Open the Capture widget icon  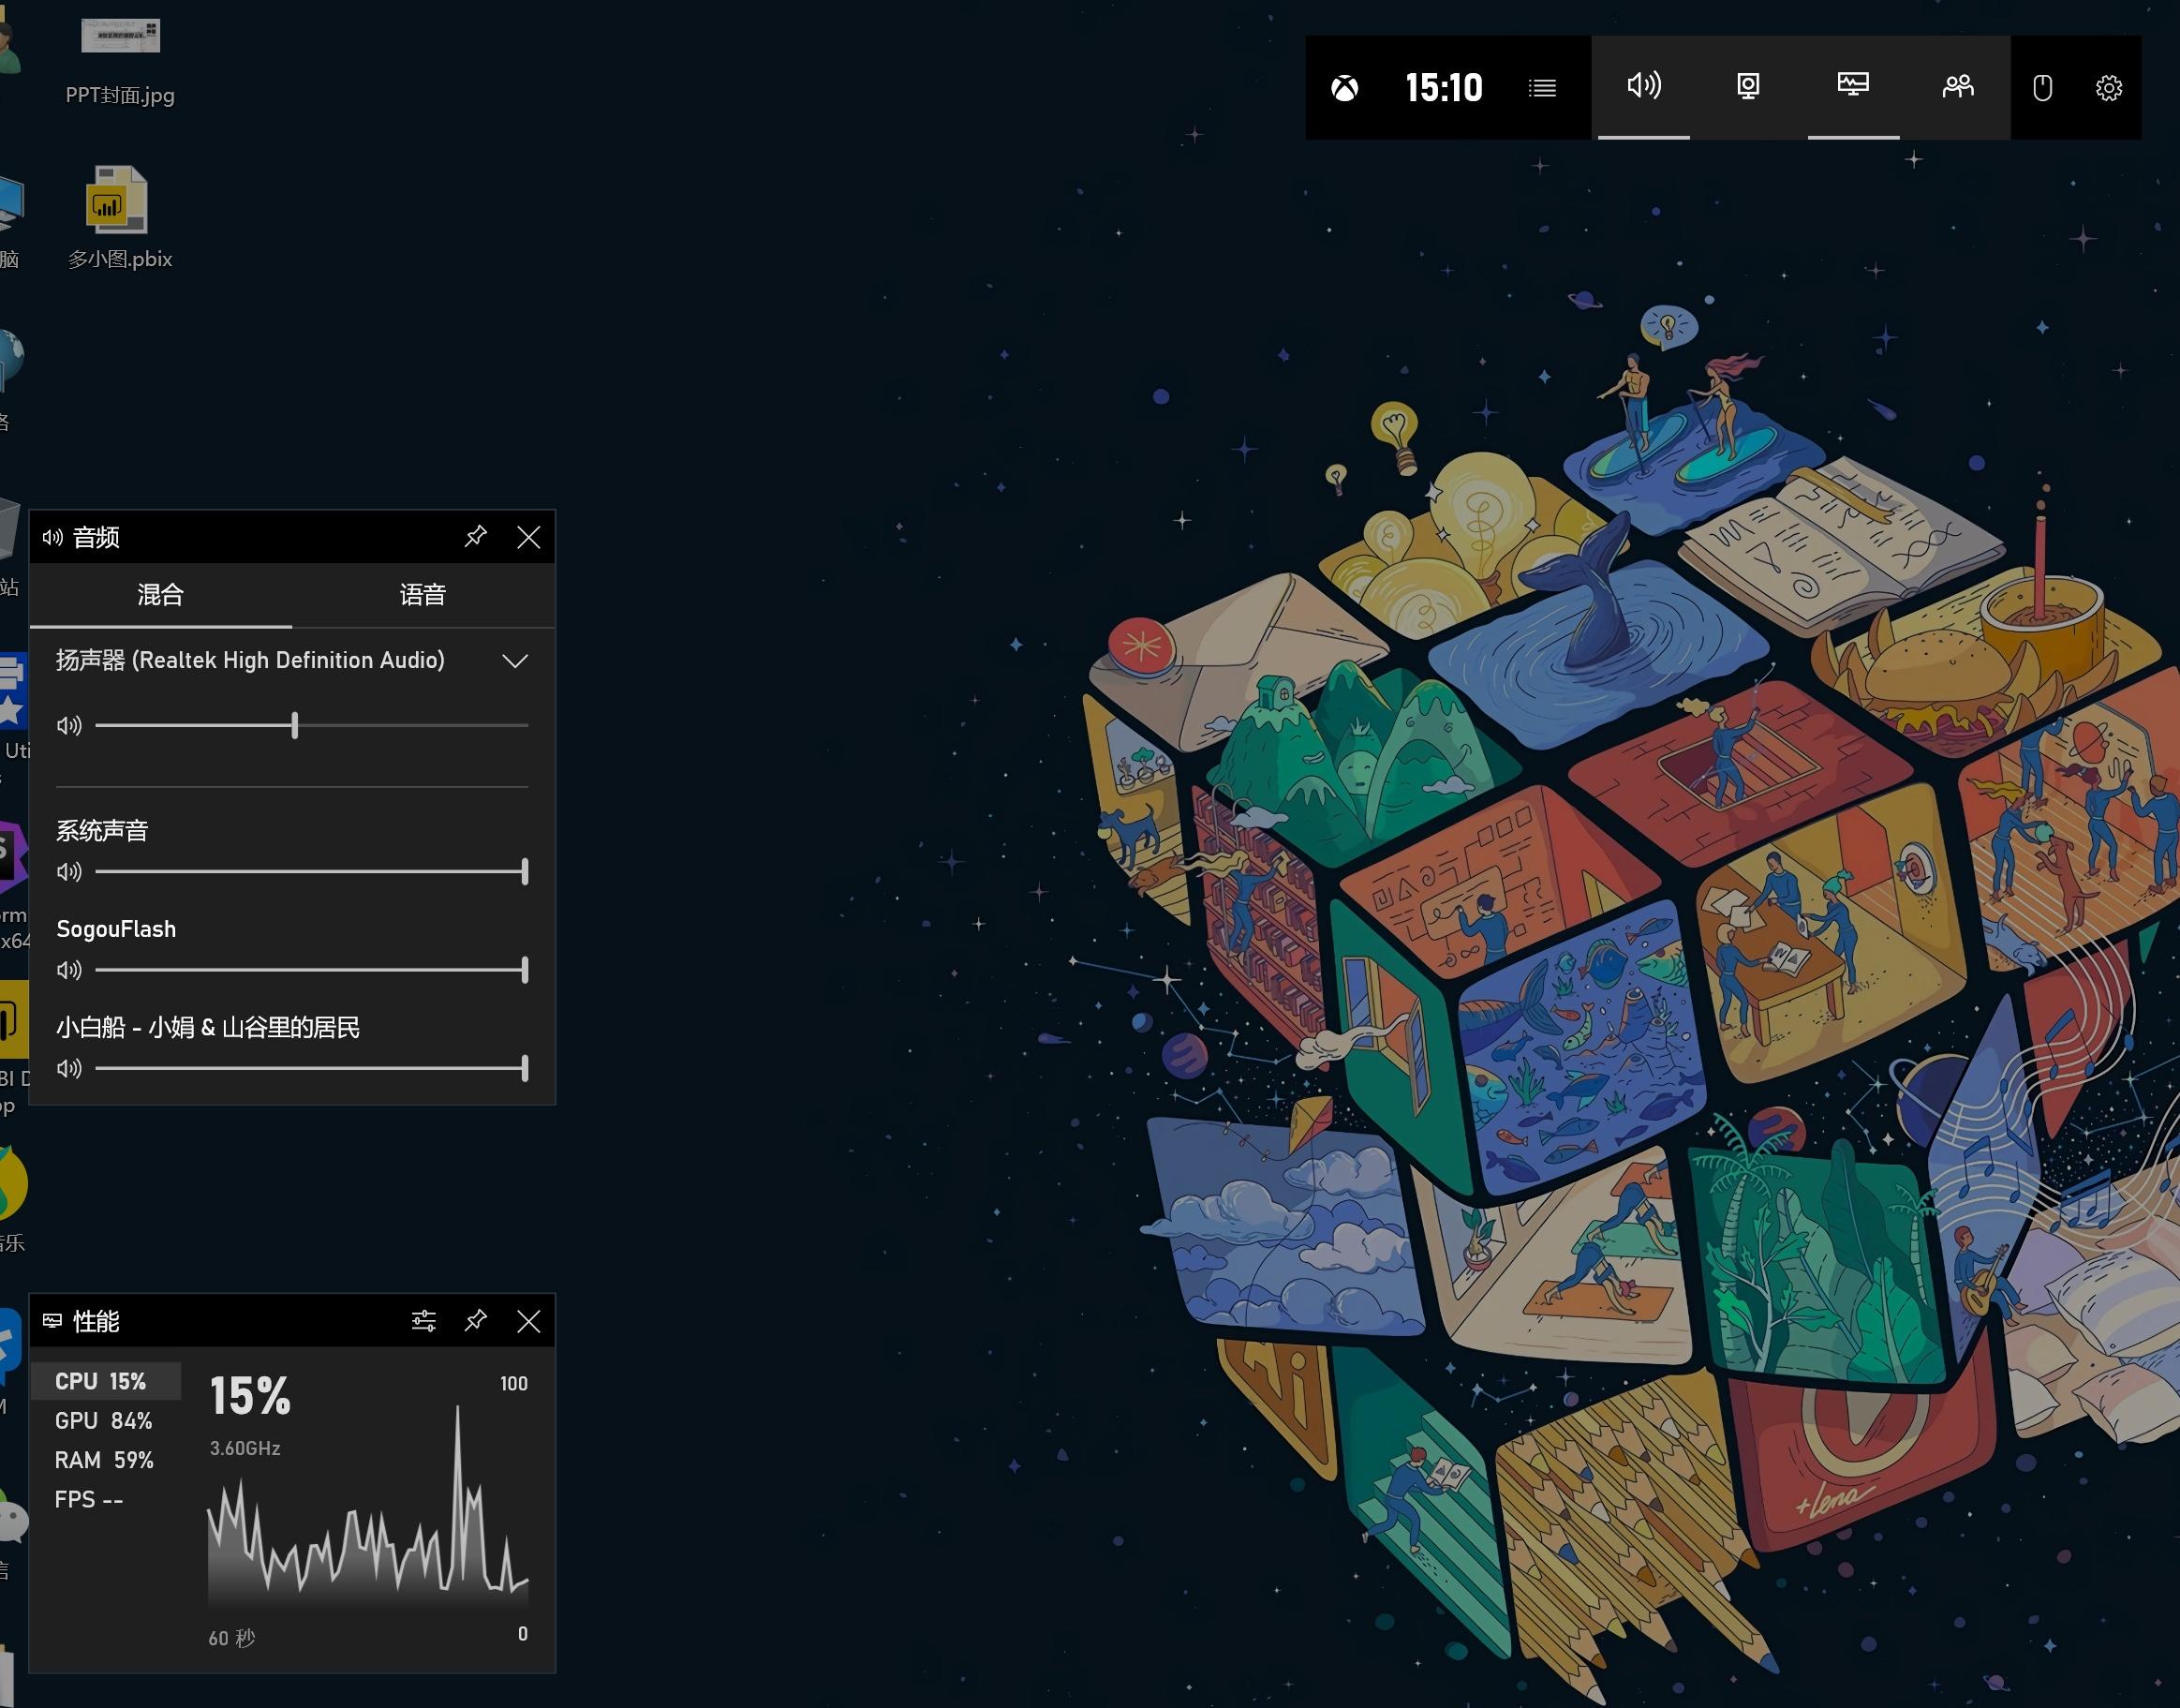click(x=1747, y=86)
